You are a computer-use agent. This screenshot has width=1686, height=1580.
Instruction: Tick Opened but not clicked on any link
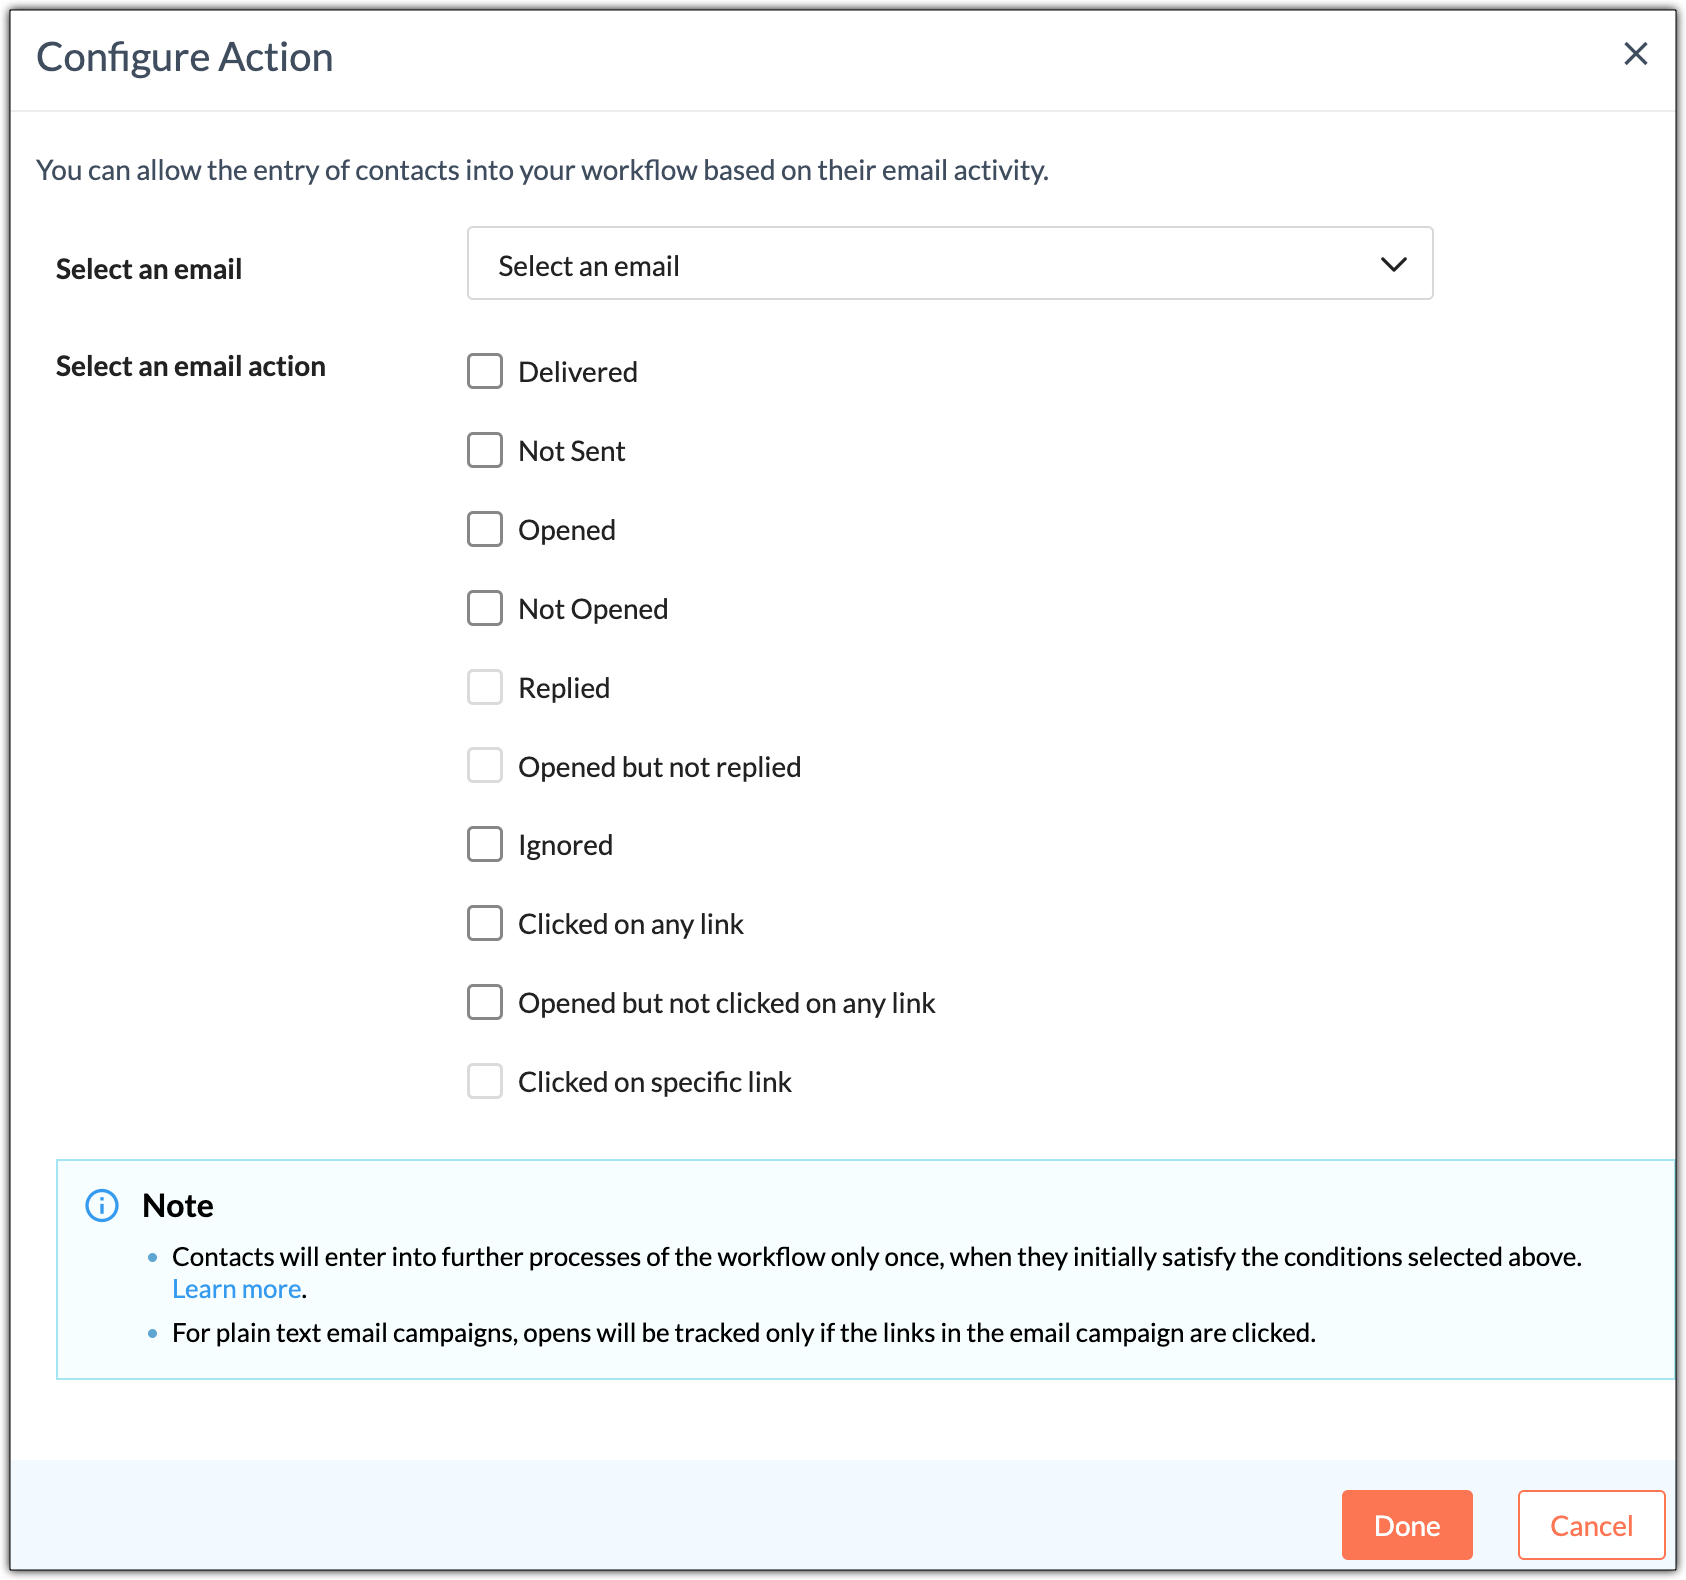coord(485,1002)
